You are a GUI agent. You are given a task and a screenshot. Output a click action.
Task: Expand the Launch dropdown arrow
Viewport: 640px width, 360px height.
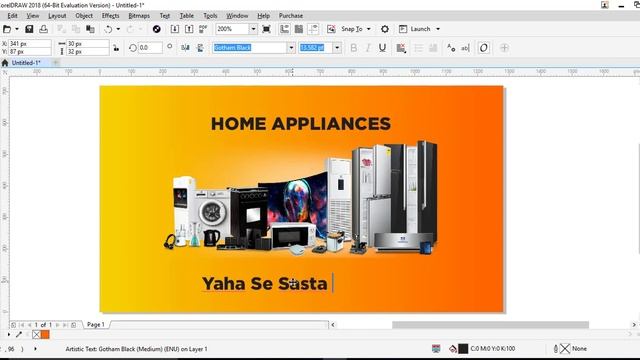438,29
